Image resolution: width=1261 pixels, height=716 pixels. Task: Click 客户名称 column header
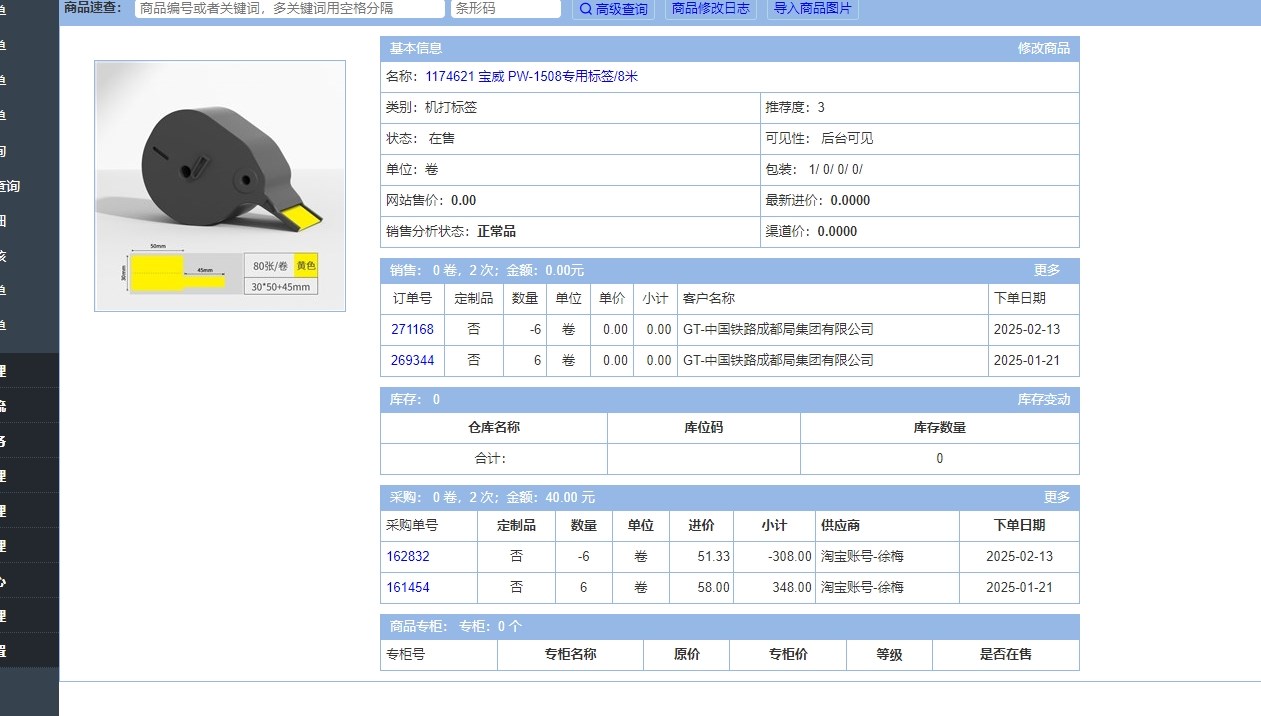pos(832,298)
